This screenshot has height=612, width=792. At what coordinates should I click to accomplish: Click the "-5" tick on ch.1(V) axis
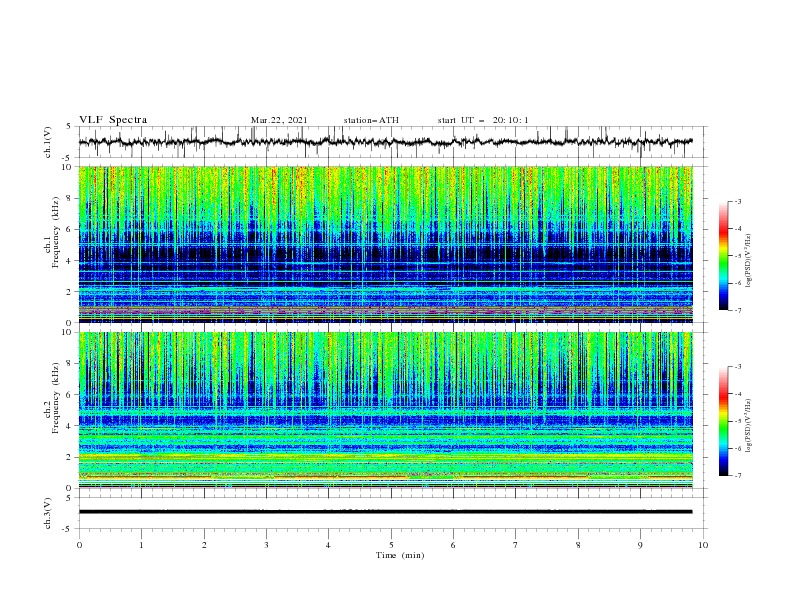[68, 158]
